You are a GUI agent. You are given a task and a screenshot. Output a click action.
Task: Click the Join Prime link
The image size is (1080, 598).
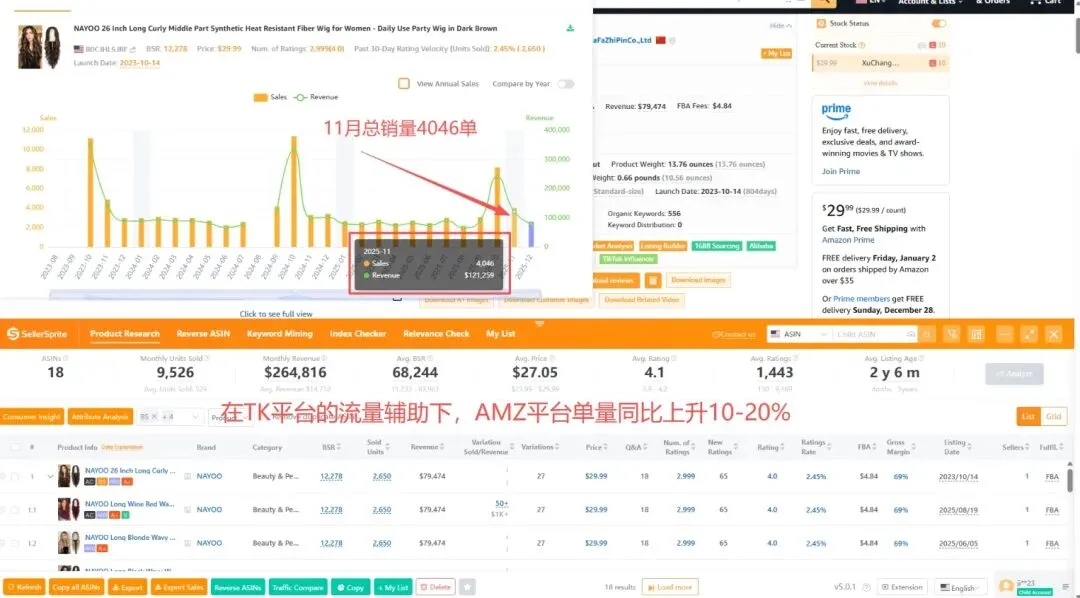coord(840,172)
